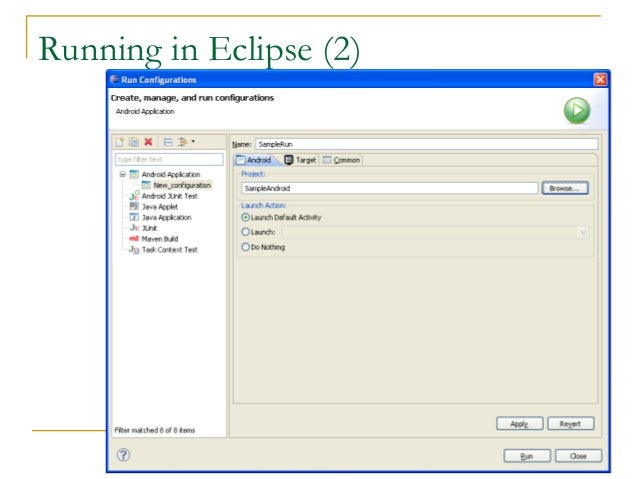Click the New launch configuration icon
The image size is (638, 479).
pos(120,142)
